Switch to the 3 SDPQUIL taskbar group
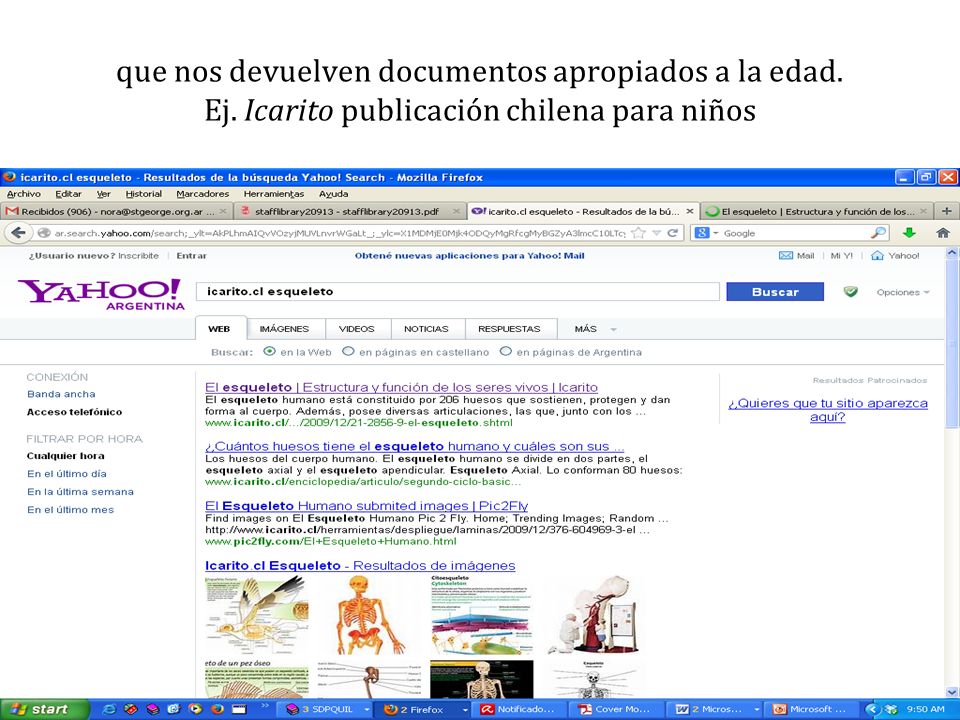The width and height of the screenshot is (960, 720). coord(328,709)
